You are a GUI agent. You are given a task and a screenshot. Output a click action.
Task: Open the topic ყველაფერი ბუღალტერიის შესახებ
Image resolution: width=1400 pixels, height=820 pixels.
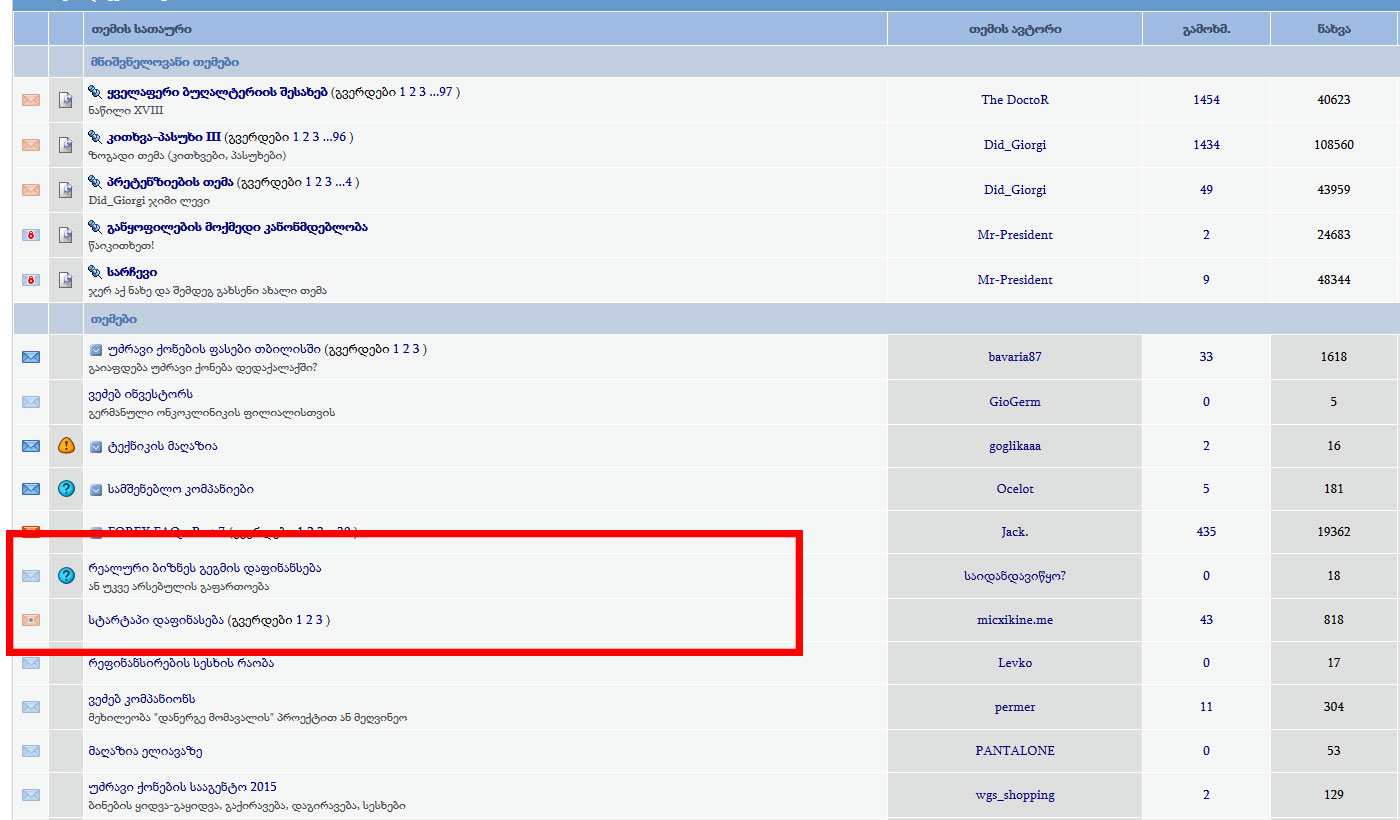tap(217, 92)
